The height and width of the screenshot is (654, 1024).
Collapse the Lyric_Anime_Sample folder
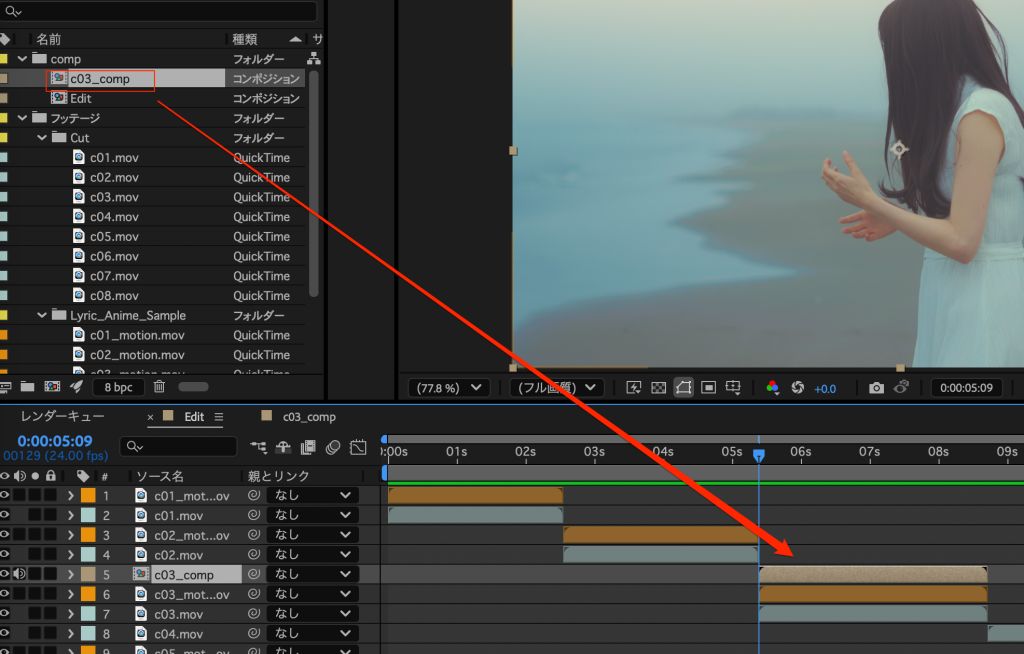42,315
